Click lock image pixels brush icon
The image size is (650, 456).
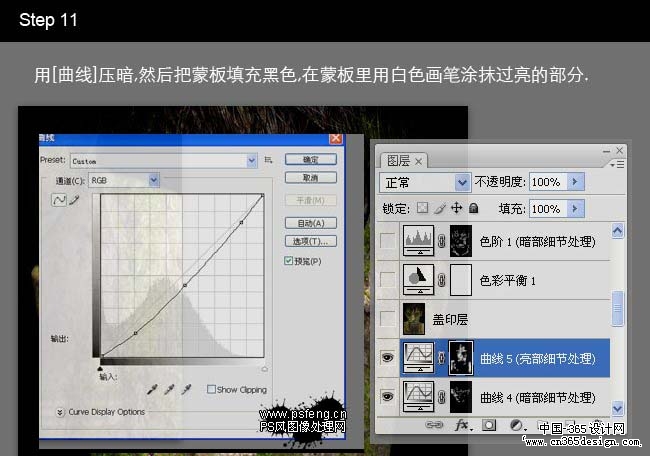pos(439,208)
